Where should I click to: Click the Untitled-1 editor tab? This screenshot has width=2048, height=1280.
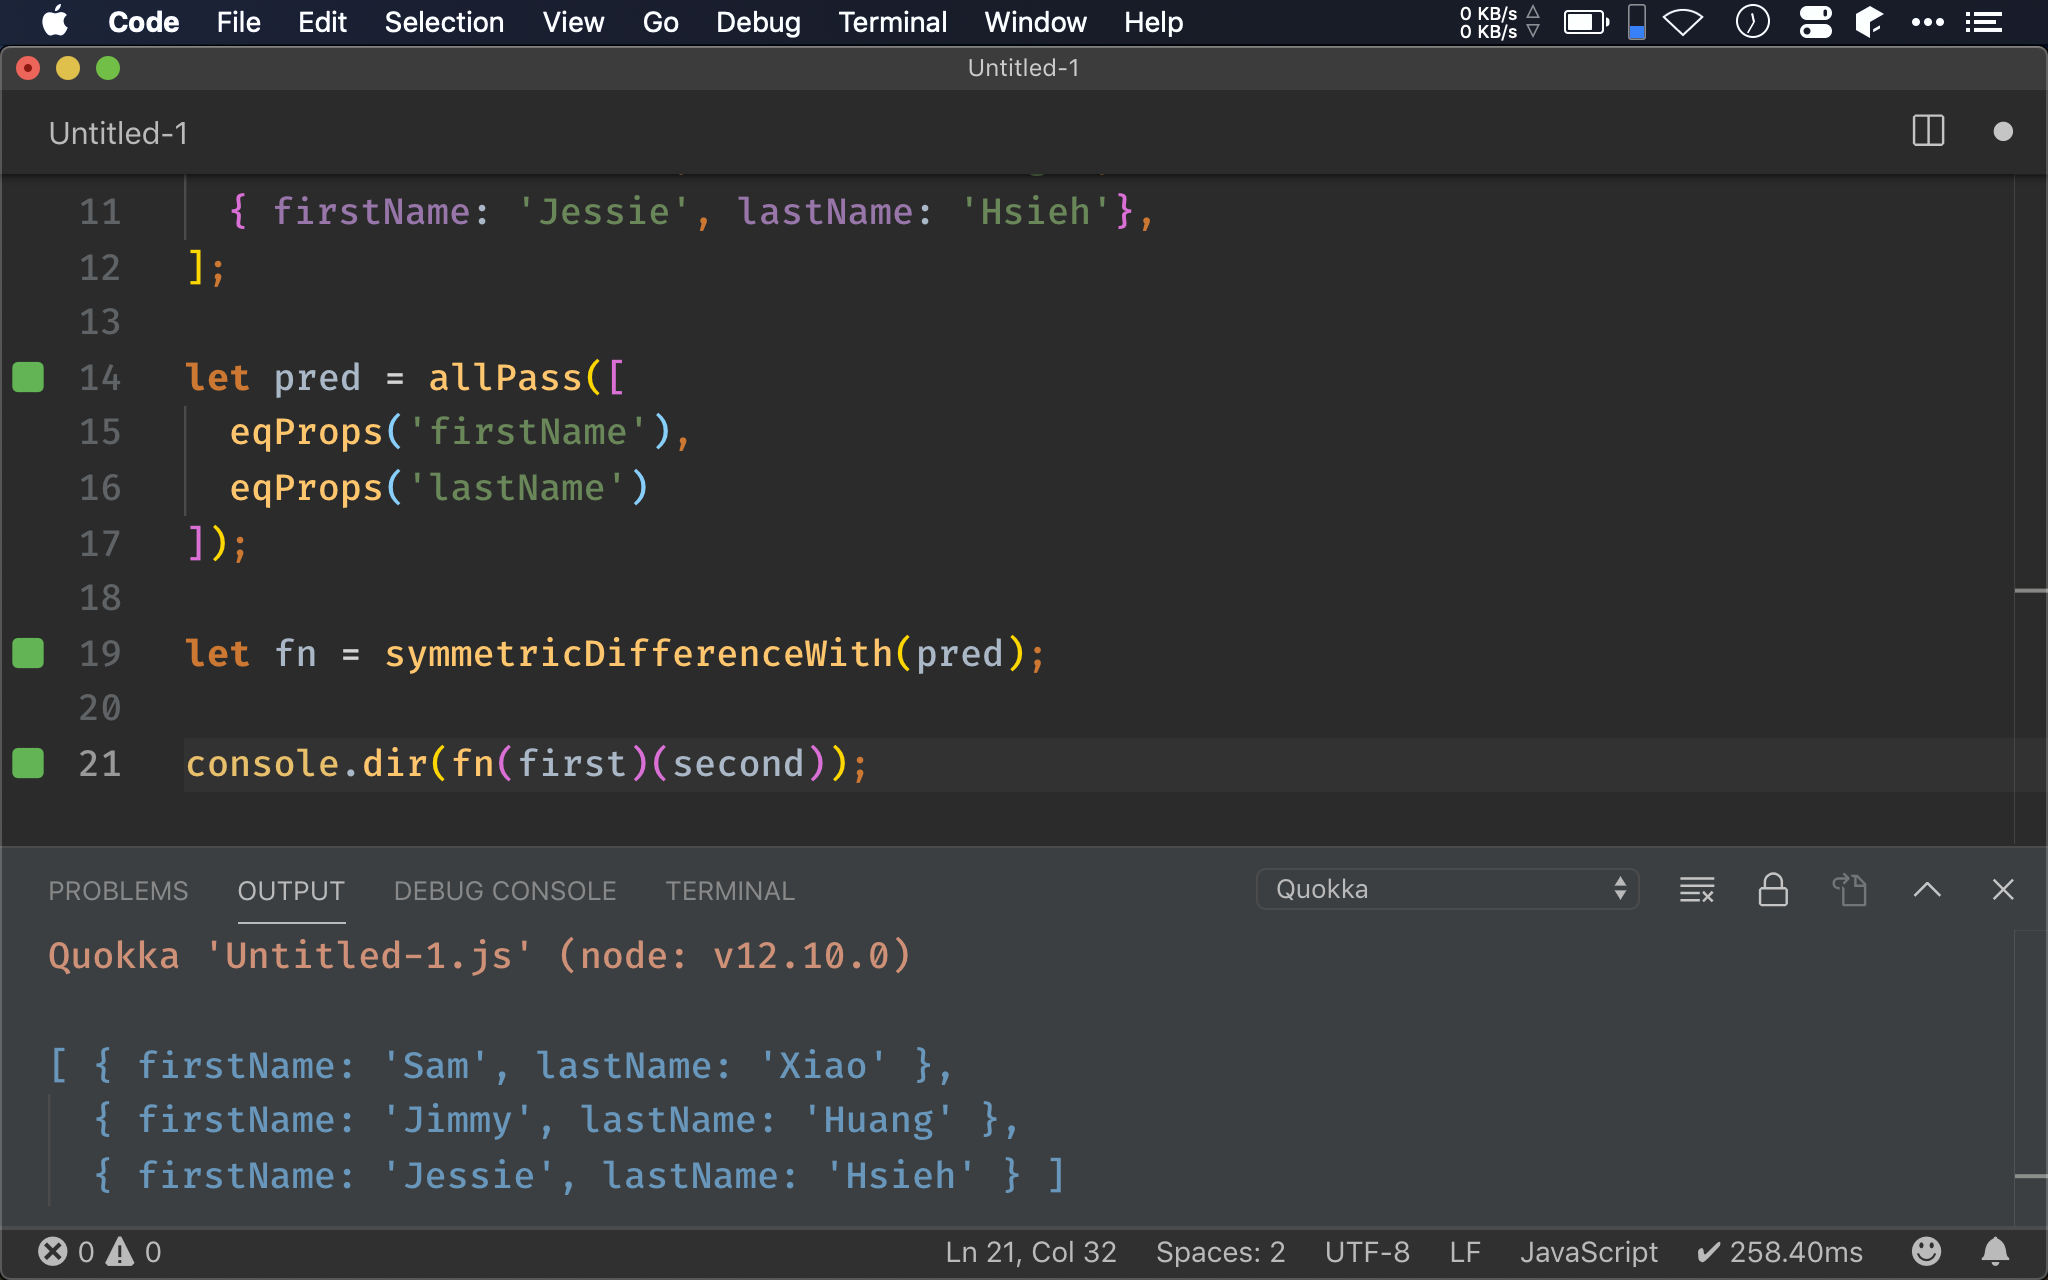click(x=118, y=133)
